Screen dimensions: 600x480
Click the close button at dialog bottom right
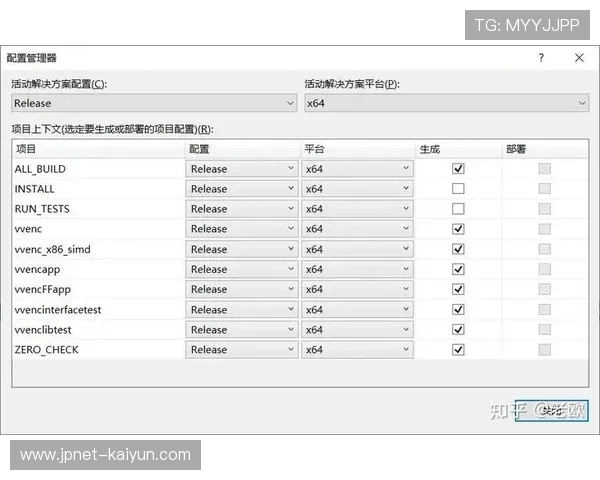(x=551, y=411)
